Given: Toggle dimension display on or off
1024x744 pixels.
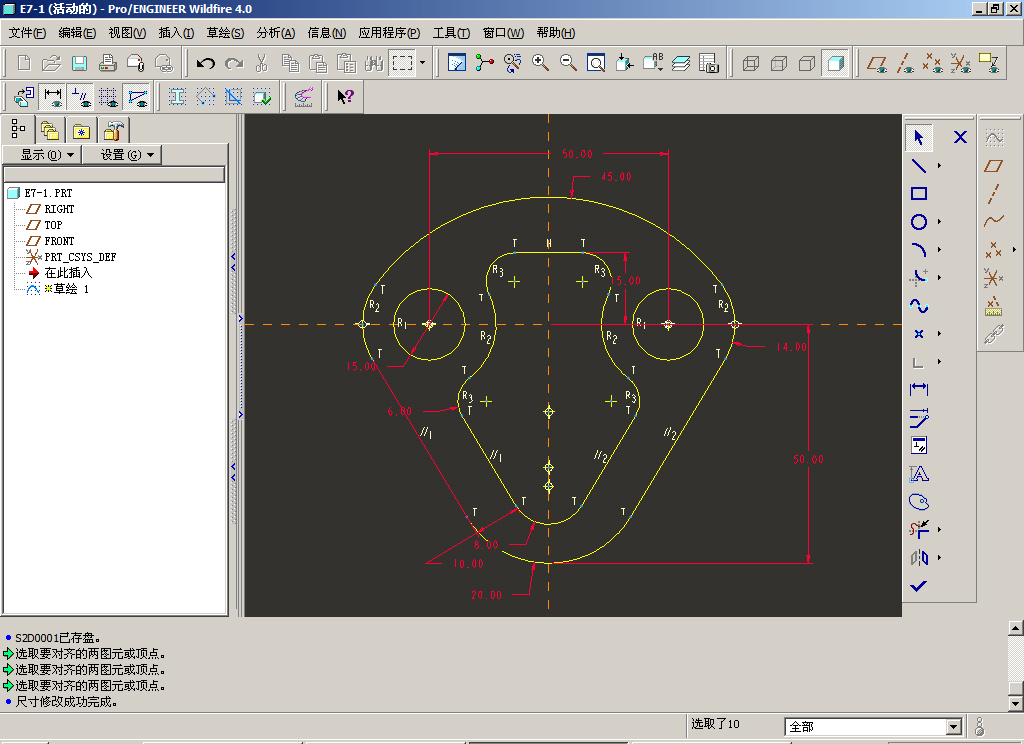Looking at the screenshot, I should (x=52, y=97).
